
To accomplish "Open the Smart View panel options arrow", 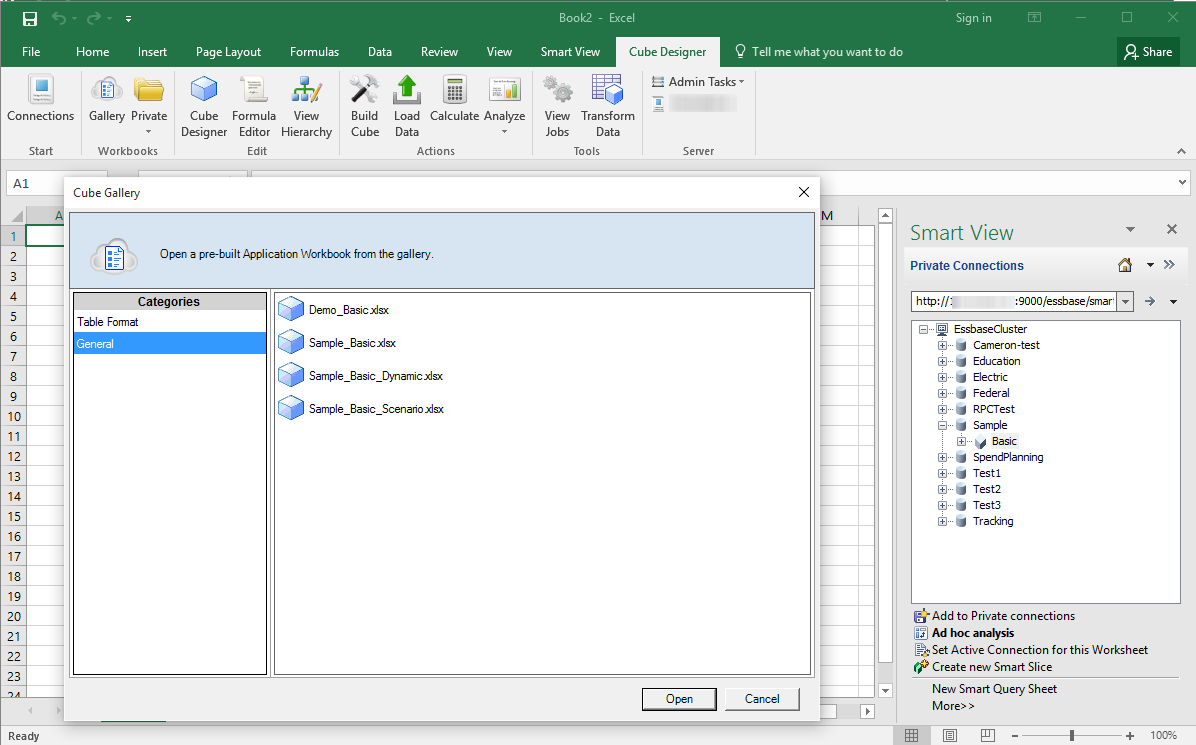I will 1130,230.
